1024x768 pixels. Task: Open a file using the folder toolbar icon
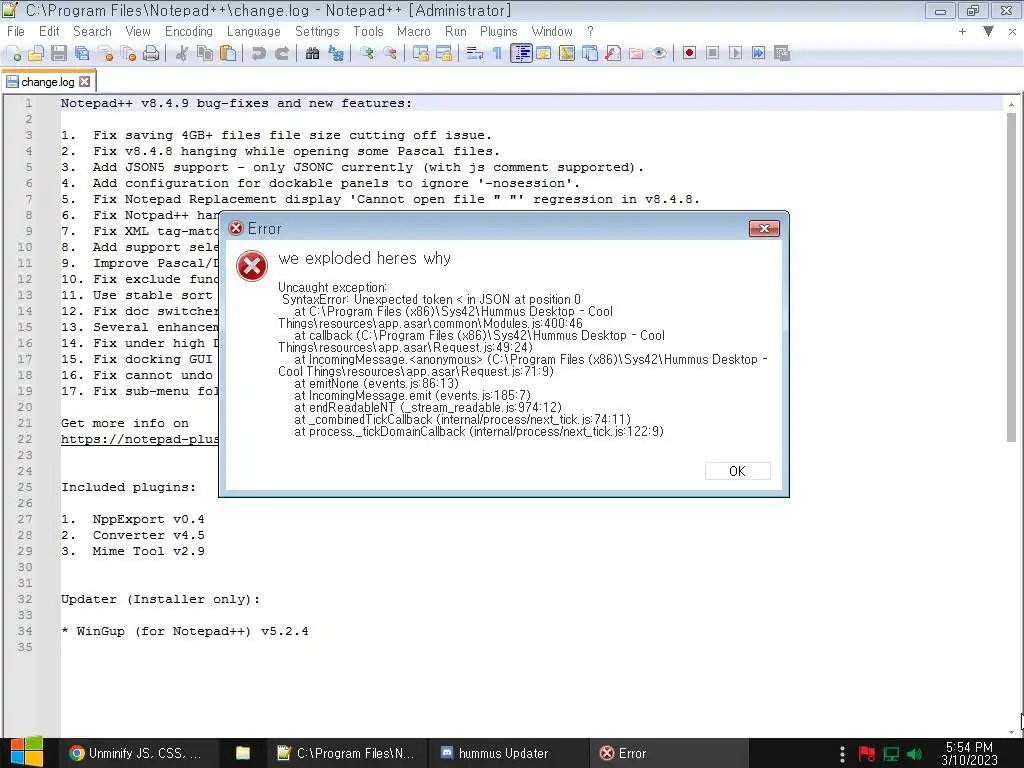(36, 54)
